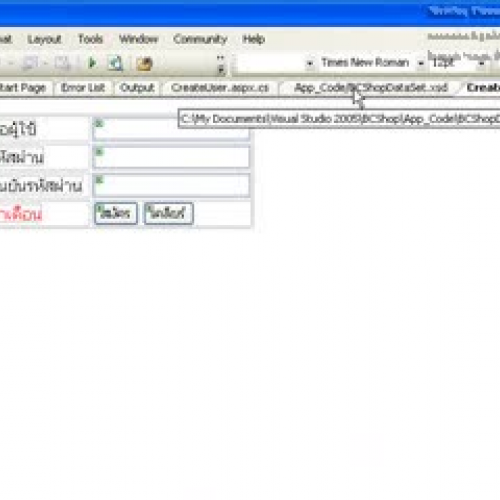Open the Times New Roman font dropdown
Viewport: 500px width, 500px height.
click(420, 63)
